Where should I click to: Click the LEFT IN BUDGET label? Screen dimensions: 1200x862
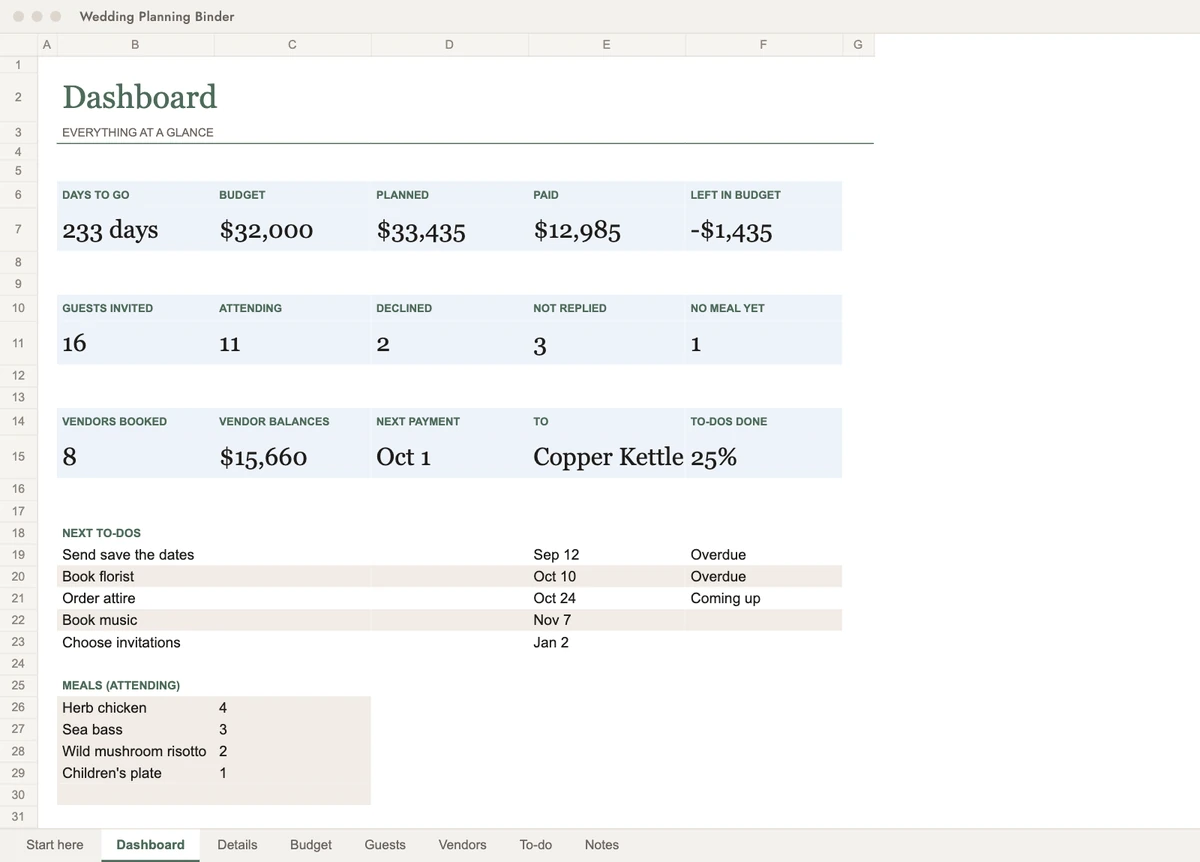[x=735, y=195]
